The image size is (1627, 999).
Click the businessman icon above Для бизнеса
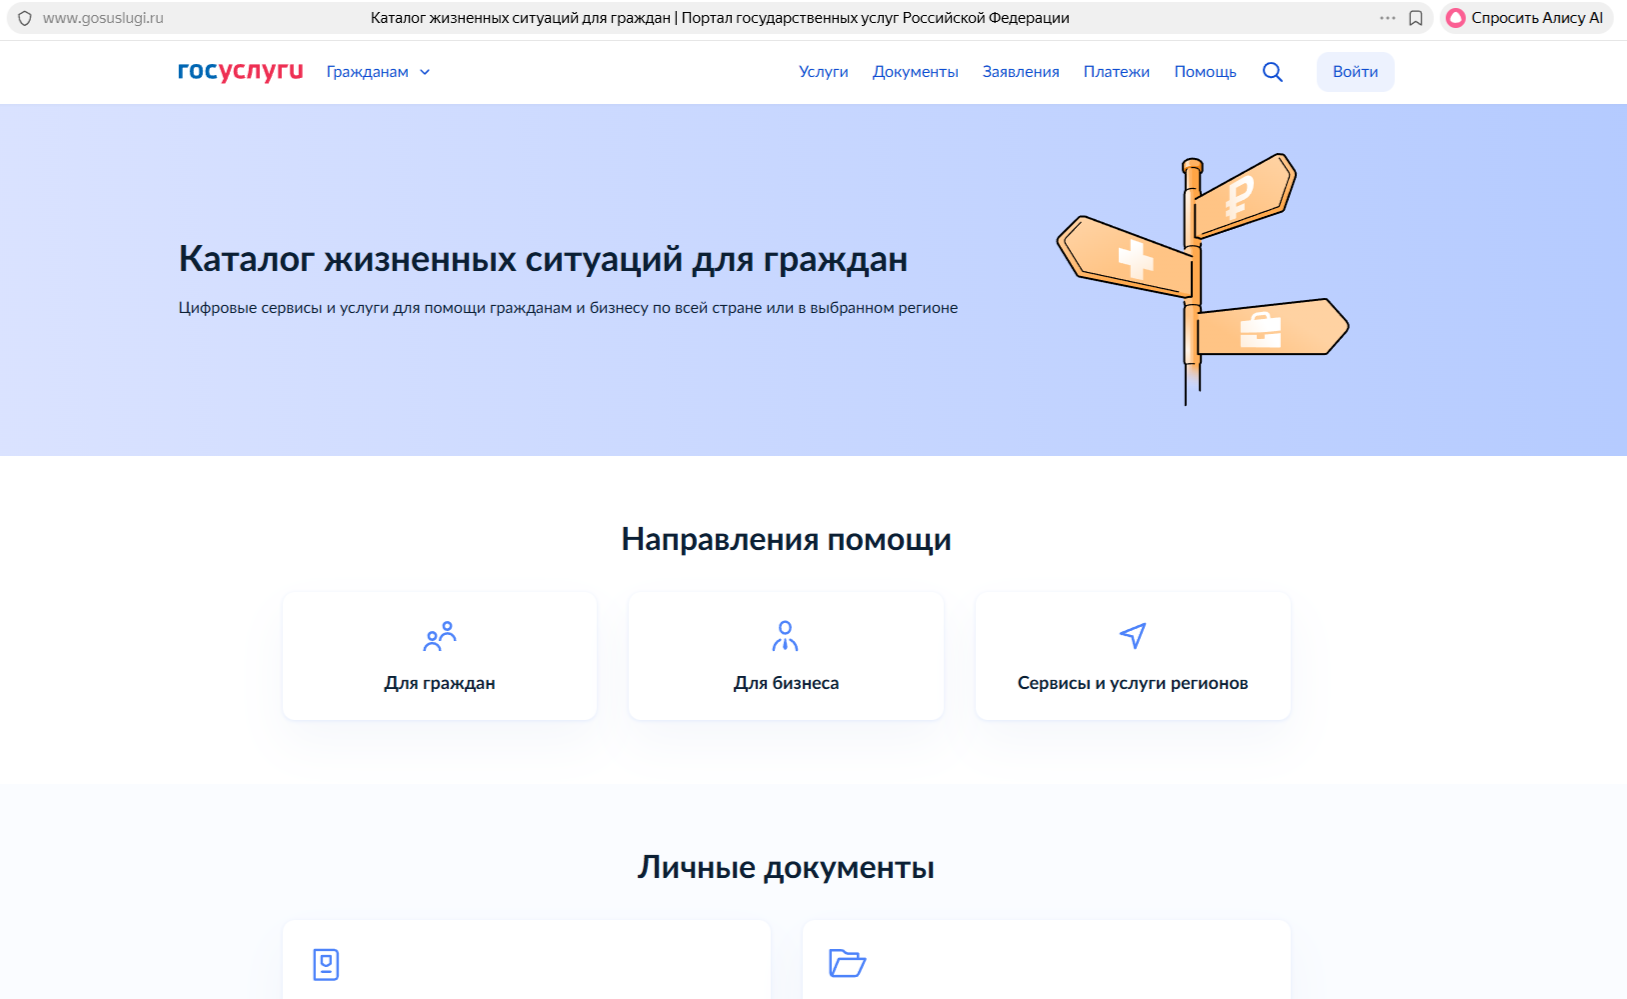785,636
